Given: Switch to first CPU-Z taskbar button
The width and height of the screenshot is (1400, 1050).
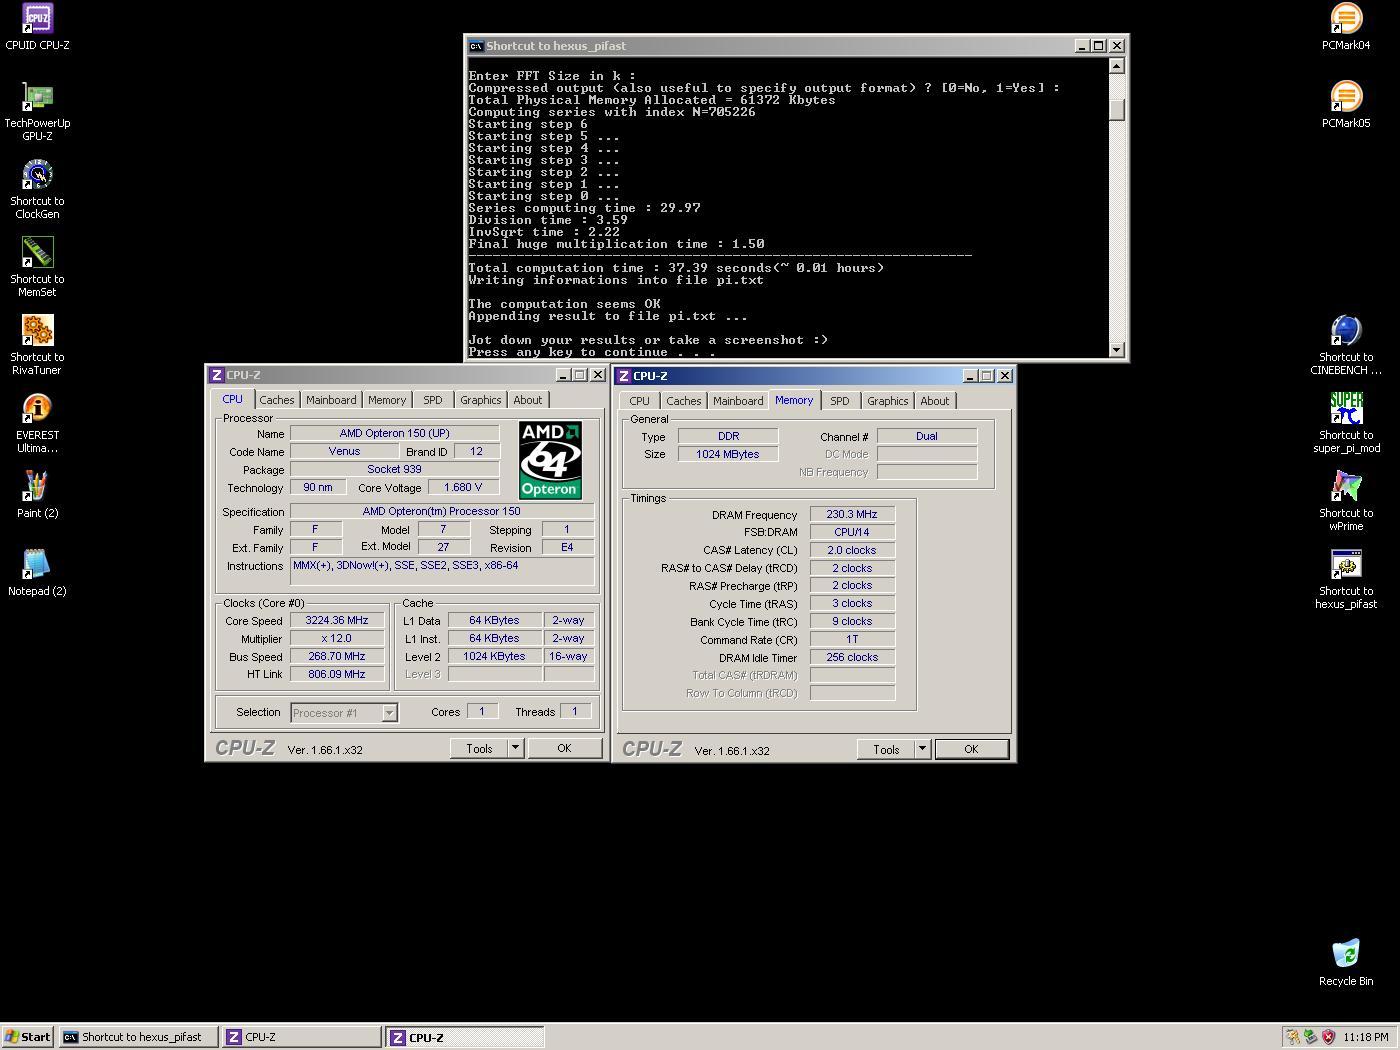Looking at the screenshot, I should point(301,1037).
